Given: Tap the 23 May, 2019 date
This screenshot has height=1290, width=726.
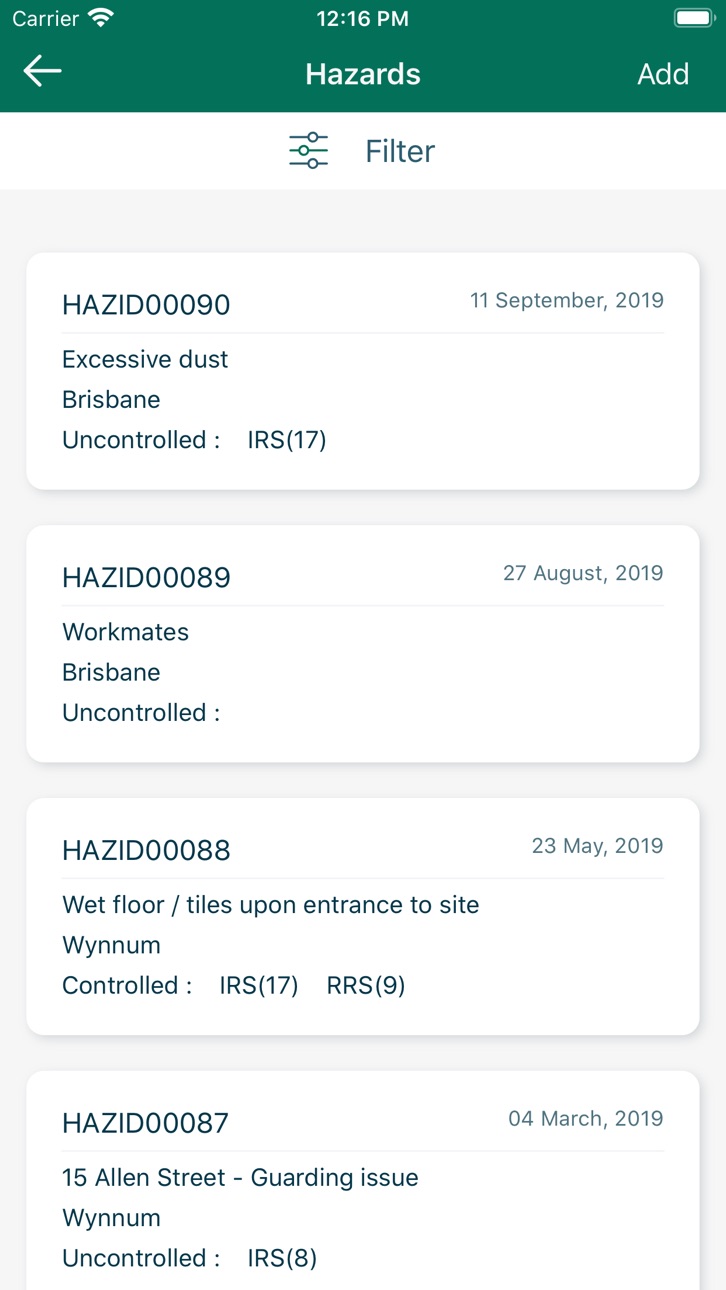Looking at the screenshot, I should (598, 846).
